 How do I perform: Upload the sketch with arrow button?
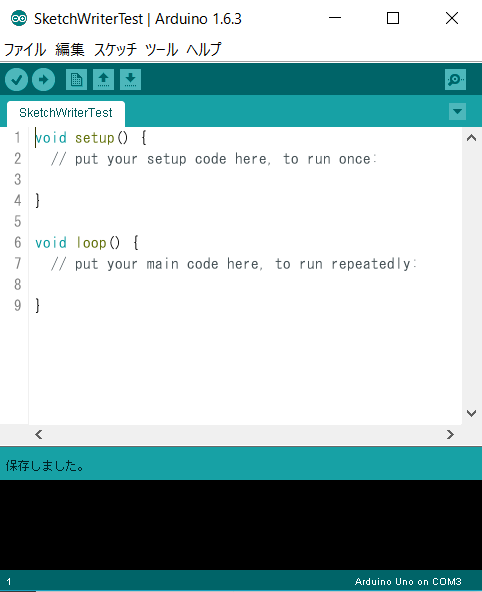[43, 80]
